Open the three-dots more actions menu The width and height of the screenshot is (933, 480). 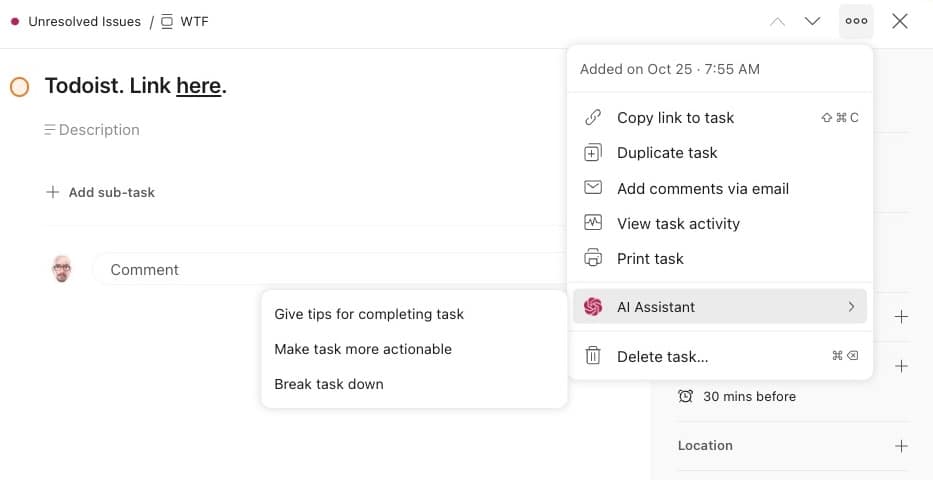coord(856,21)
